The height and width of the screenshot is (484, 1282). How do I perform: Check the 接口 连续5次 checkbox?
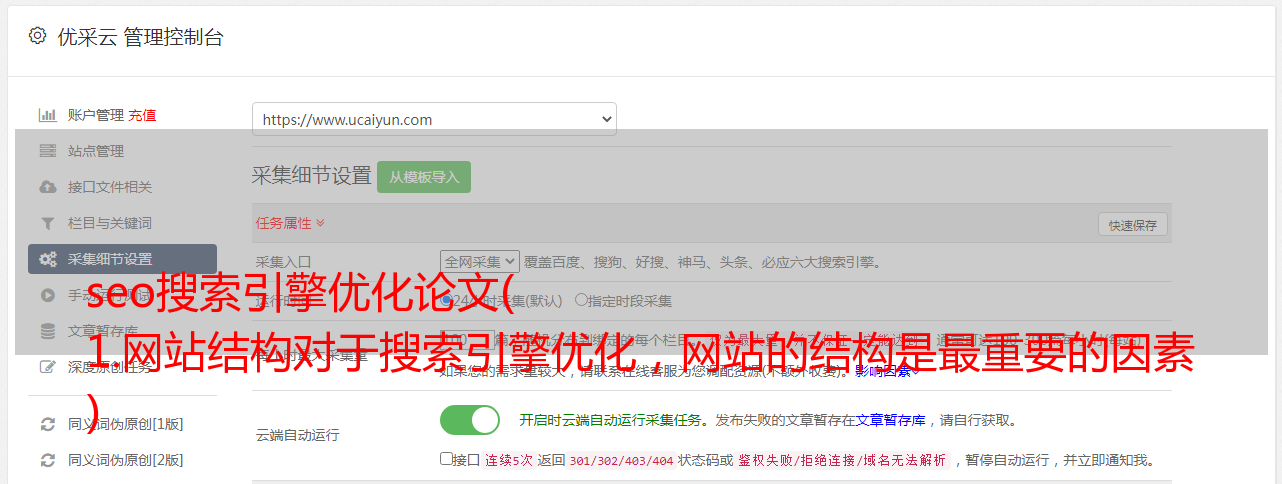pos(446,459)
